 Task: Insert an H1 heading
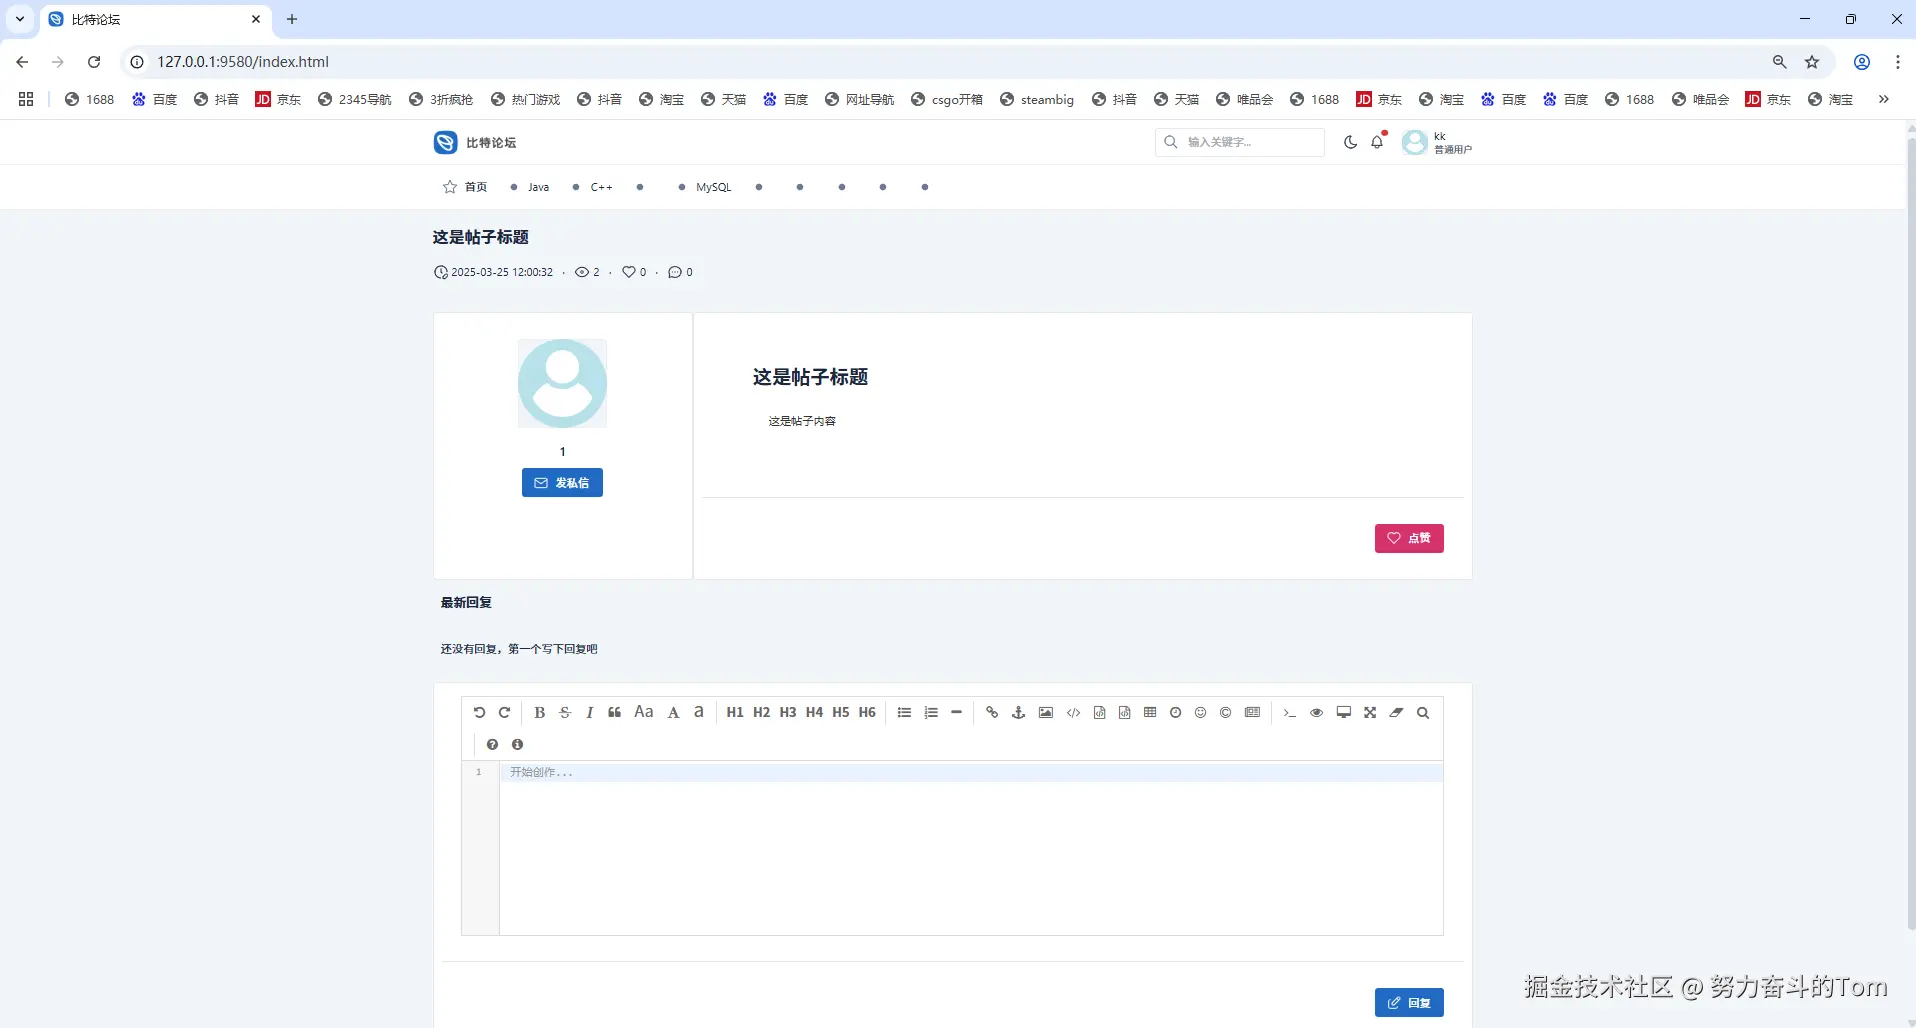pos(735,713)
